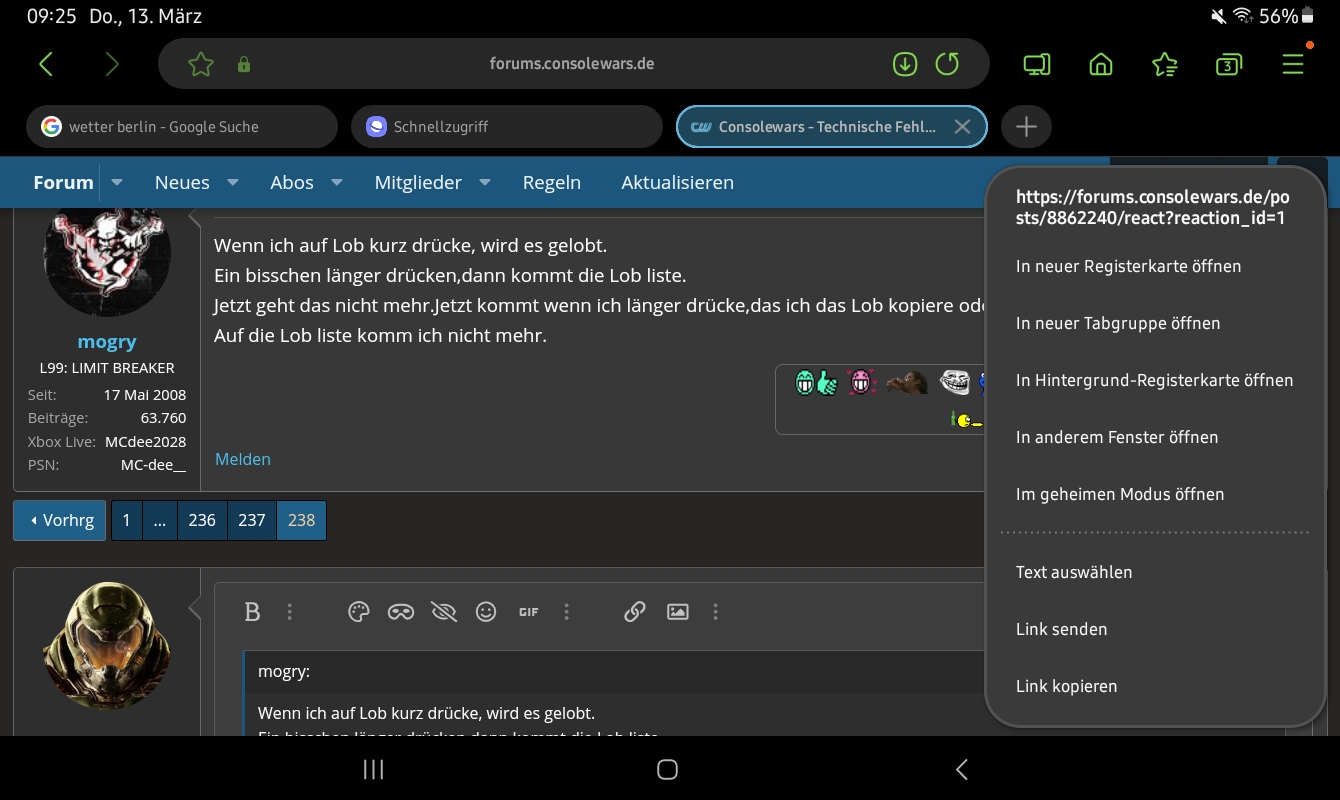1340x800 pixels.
Task: Open the browser hamburger menu
Action: point(1293,65)
